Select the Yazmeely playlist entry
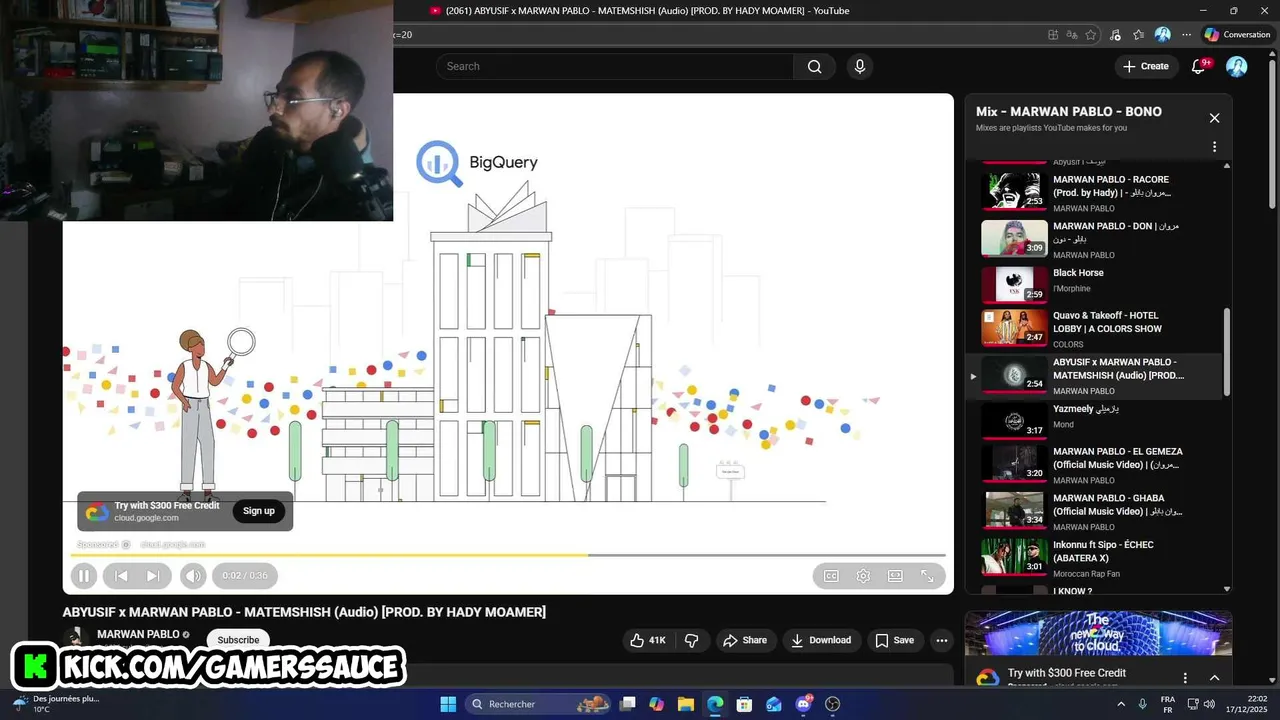Screen dimensions: 1280x720 click(x=1093, y=421)
